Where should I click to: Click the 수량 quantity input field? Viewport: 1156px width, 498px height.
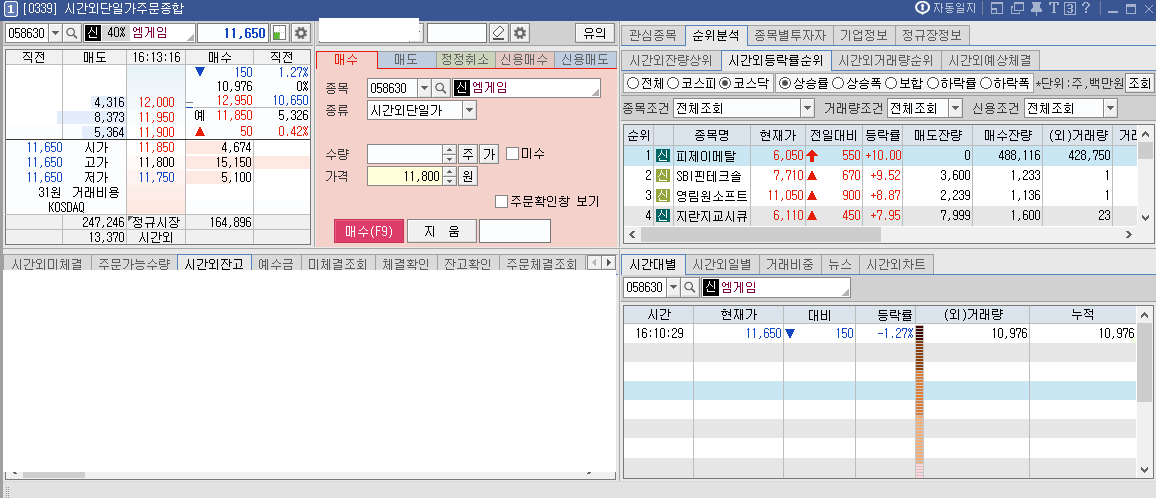[x=405, y=154]
